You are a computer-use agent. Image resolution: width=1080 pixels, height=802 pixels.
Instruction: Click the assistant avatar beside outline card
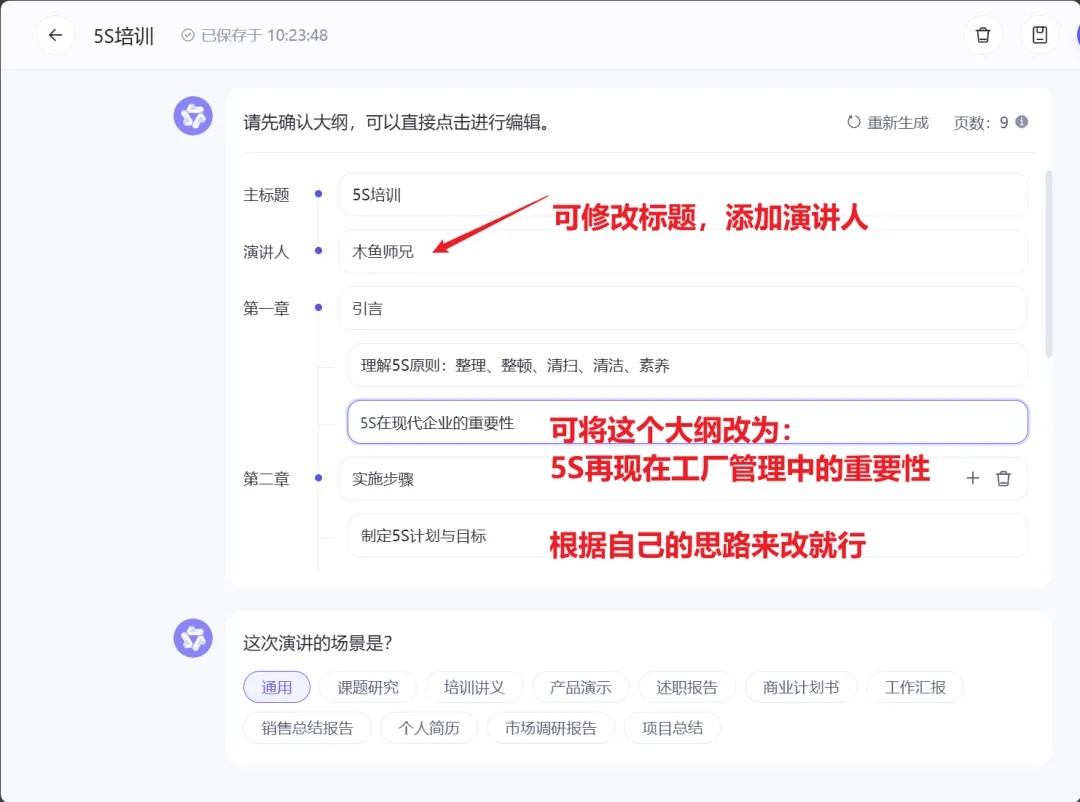[x=193, y=117]
